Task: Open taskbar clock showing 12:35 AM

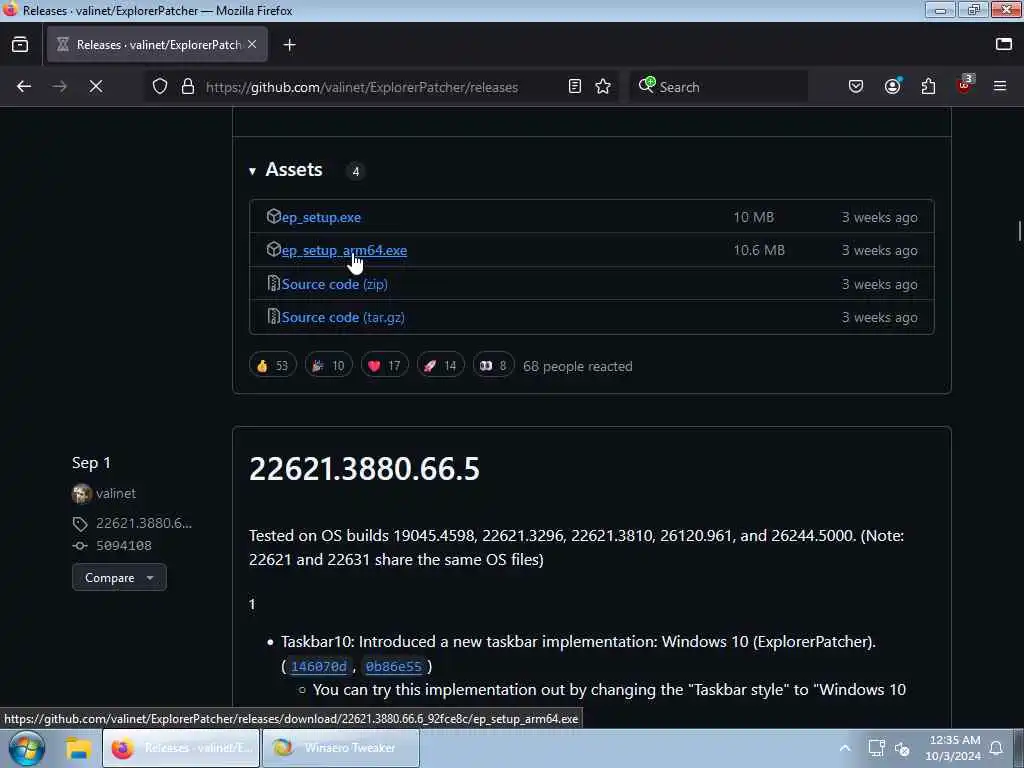Action: (x=953, y=748)
